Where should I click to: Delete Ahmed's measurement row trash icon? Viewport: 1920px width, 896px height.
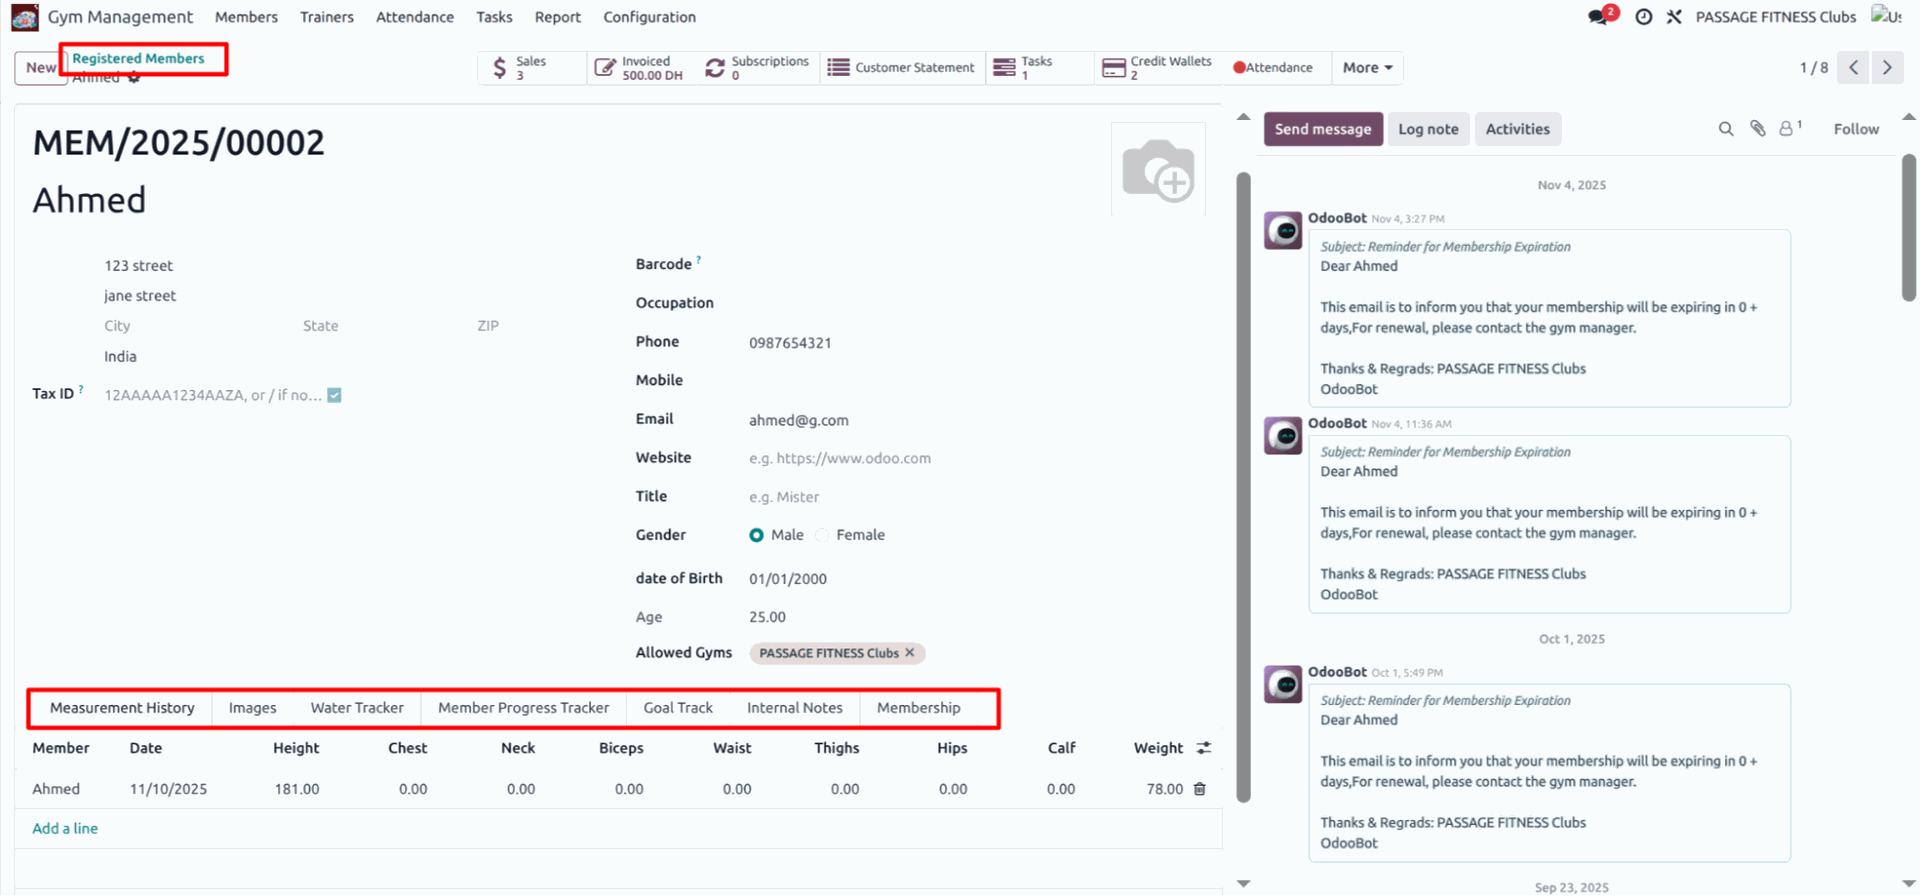click(x=1200, y=789)
